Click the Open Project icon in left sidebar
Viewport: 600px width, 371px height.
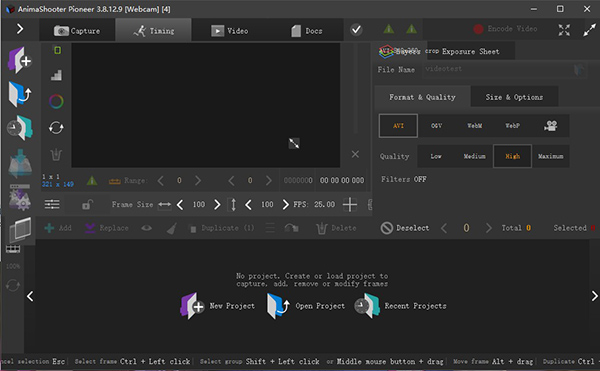19,94
